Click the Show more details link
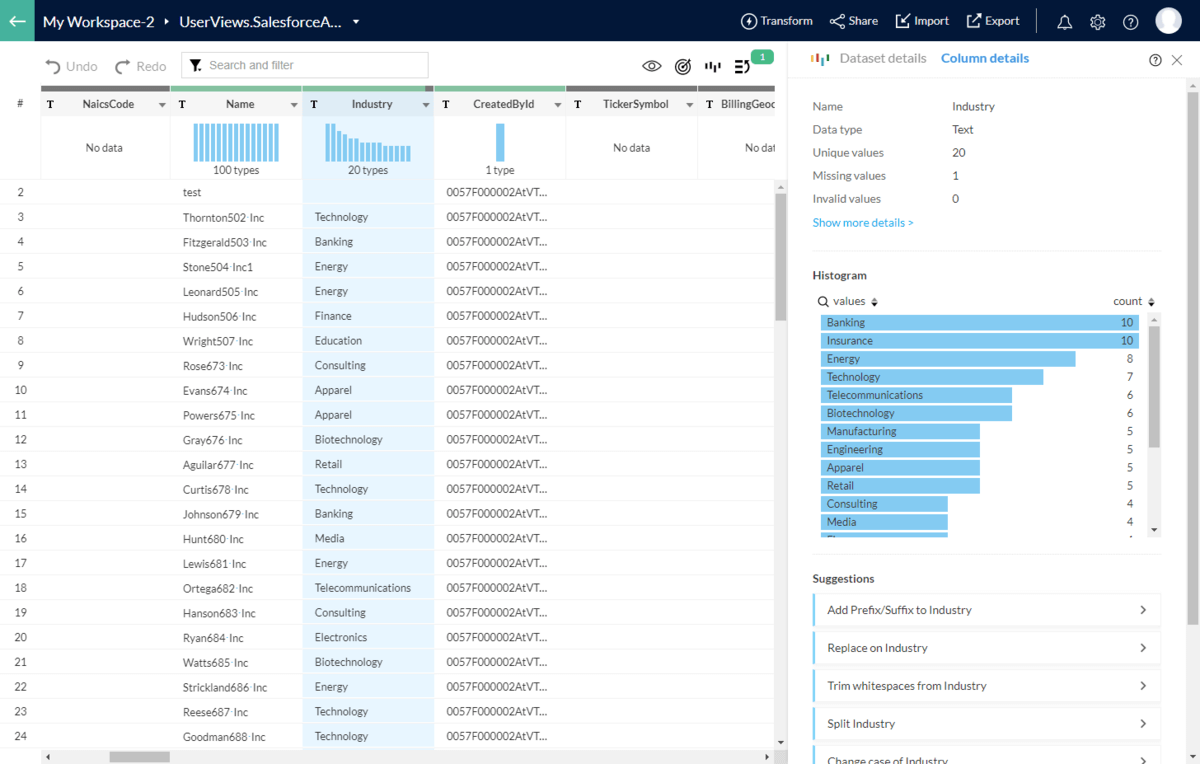This screenshot has height=764, width=1200. click(862, 223)
